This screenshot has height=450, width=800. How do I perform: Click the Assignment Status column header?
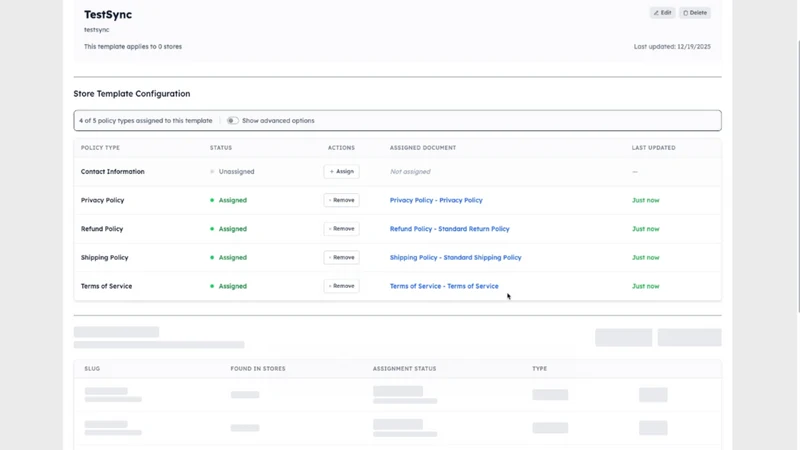click(x=404, y=368)
